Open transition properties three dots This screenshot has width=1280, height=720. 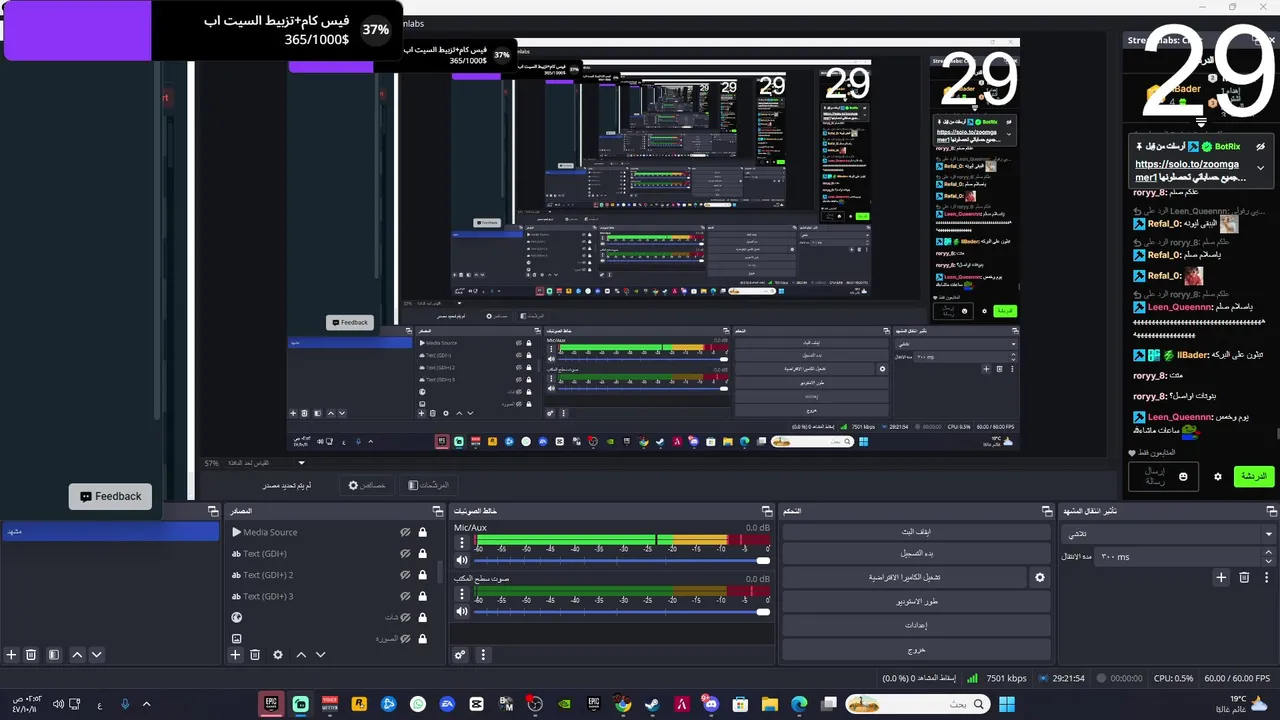[1265, 577]
